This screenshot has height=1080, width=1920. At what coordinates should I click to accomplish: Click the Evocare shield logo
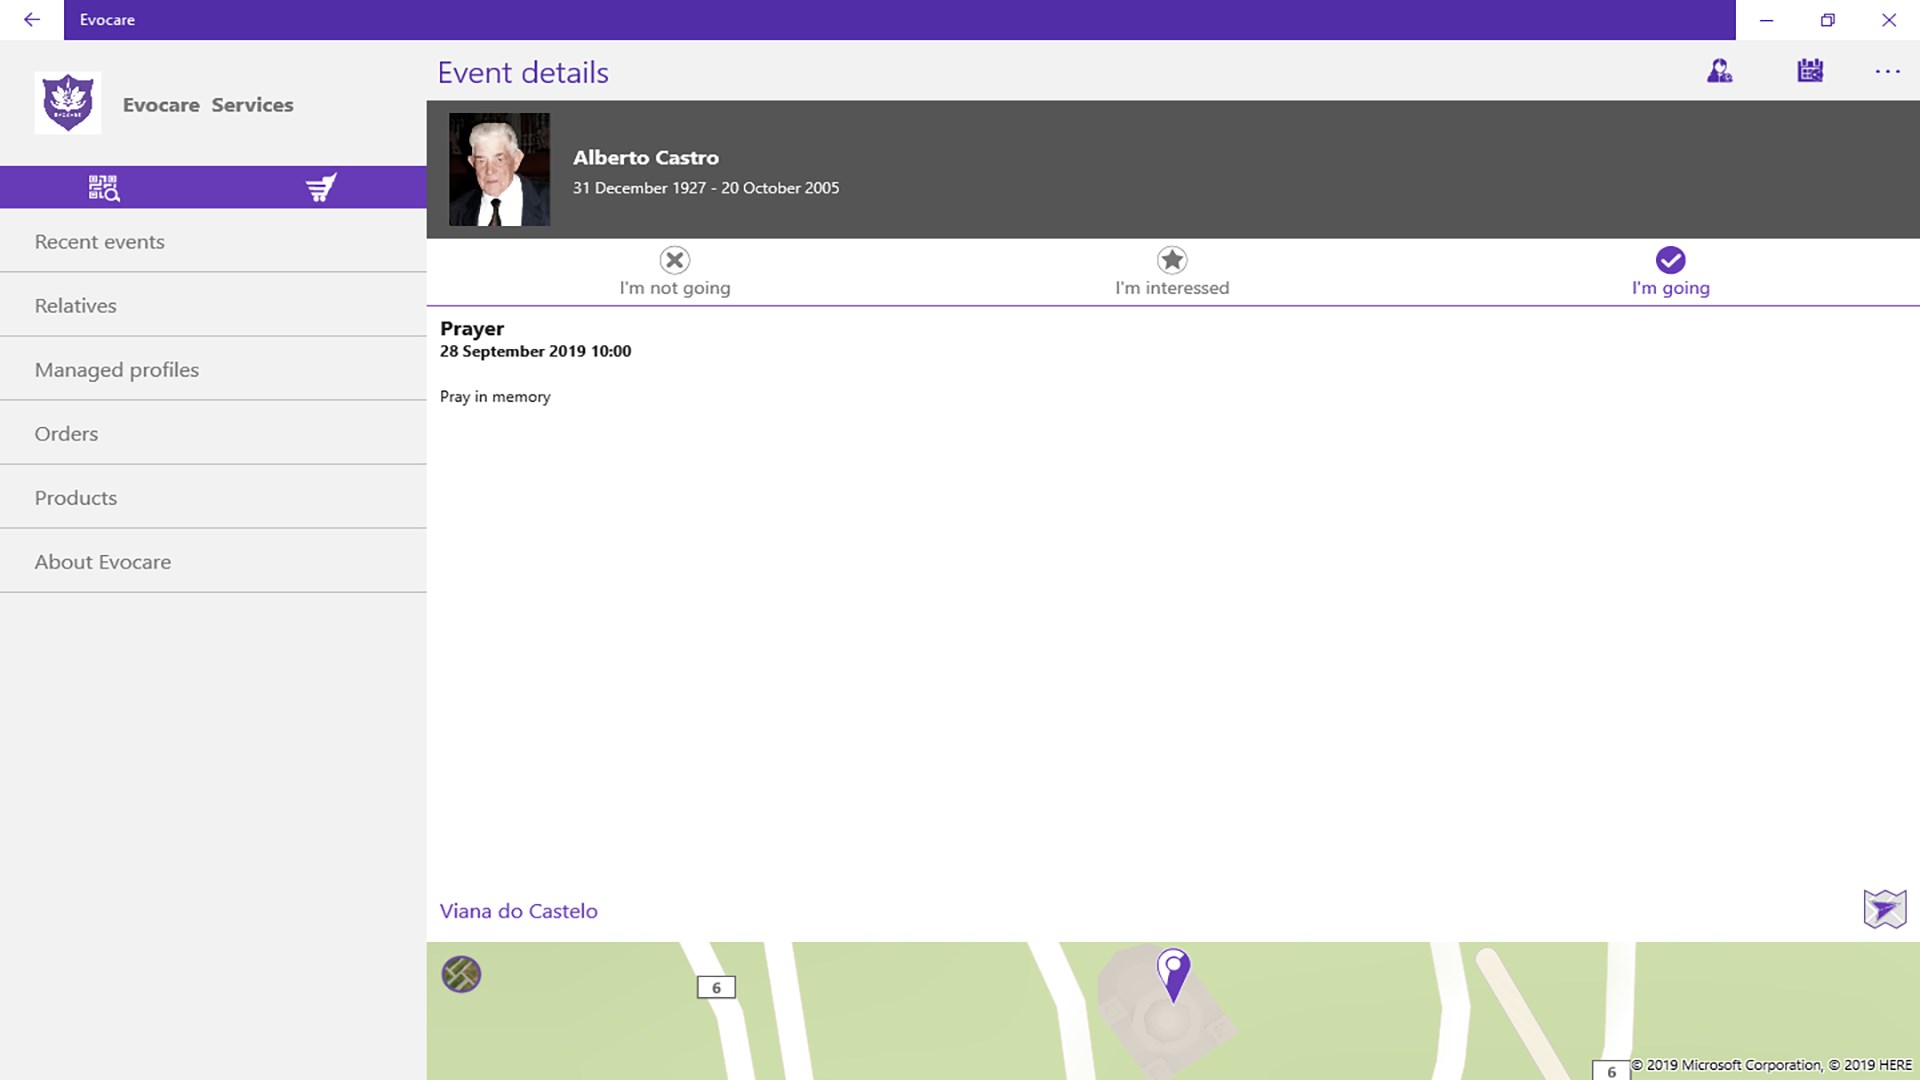[x=68, y=103]
